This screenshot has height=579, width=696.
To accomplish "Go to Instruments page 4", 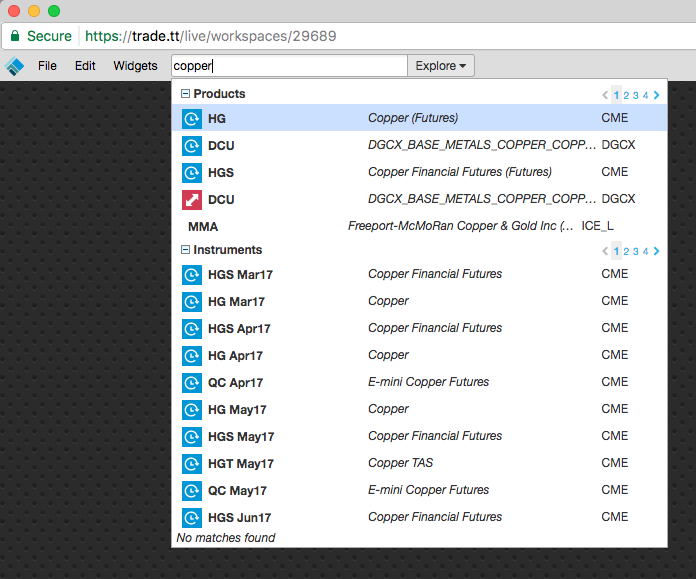I will pyautogui.click(x=645, y=251).
